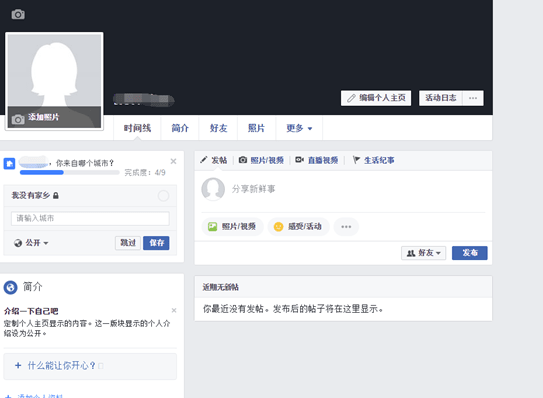
Task: Click the 跳过 skip button
Action: tap(128, 243)
